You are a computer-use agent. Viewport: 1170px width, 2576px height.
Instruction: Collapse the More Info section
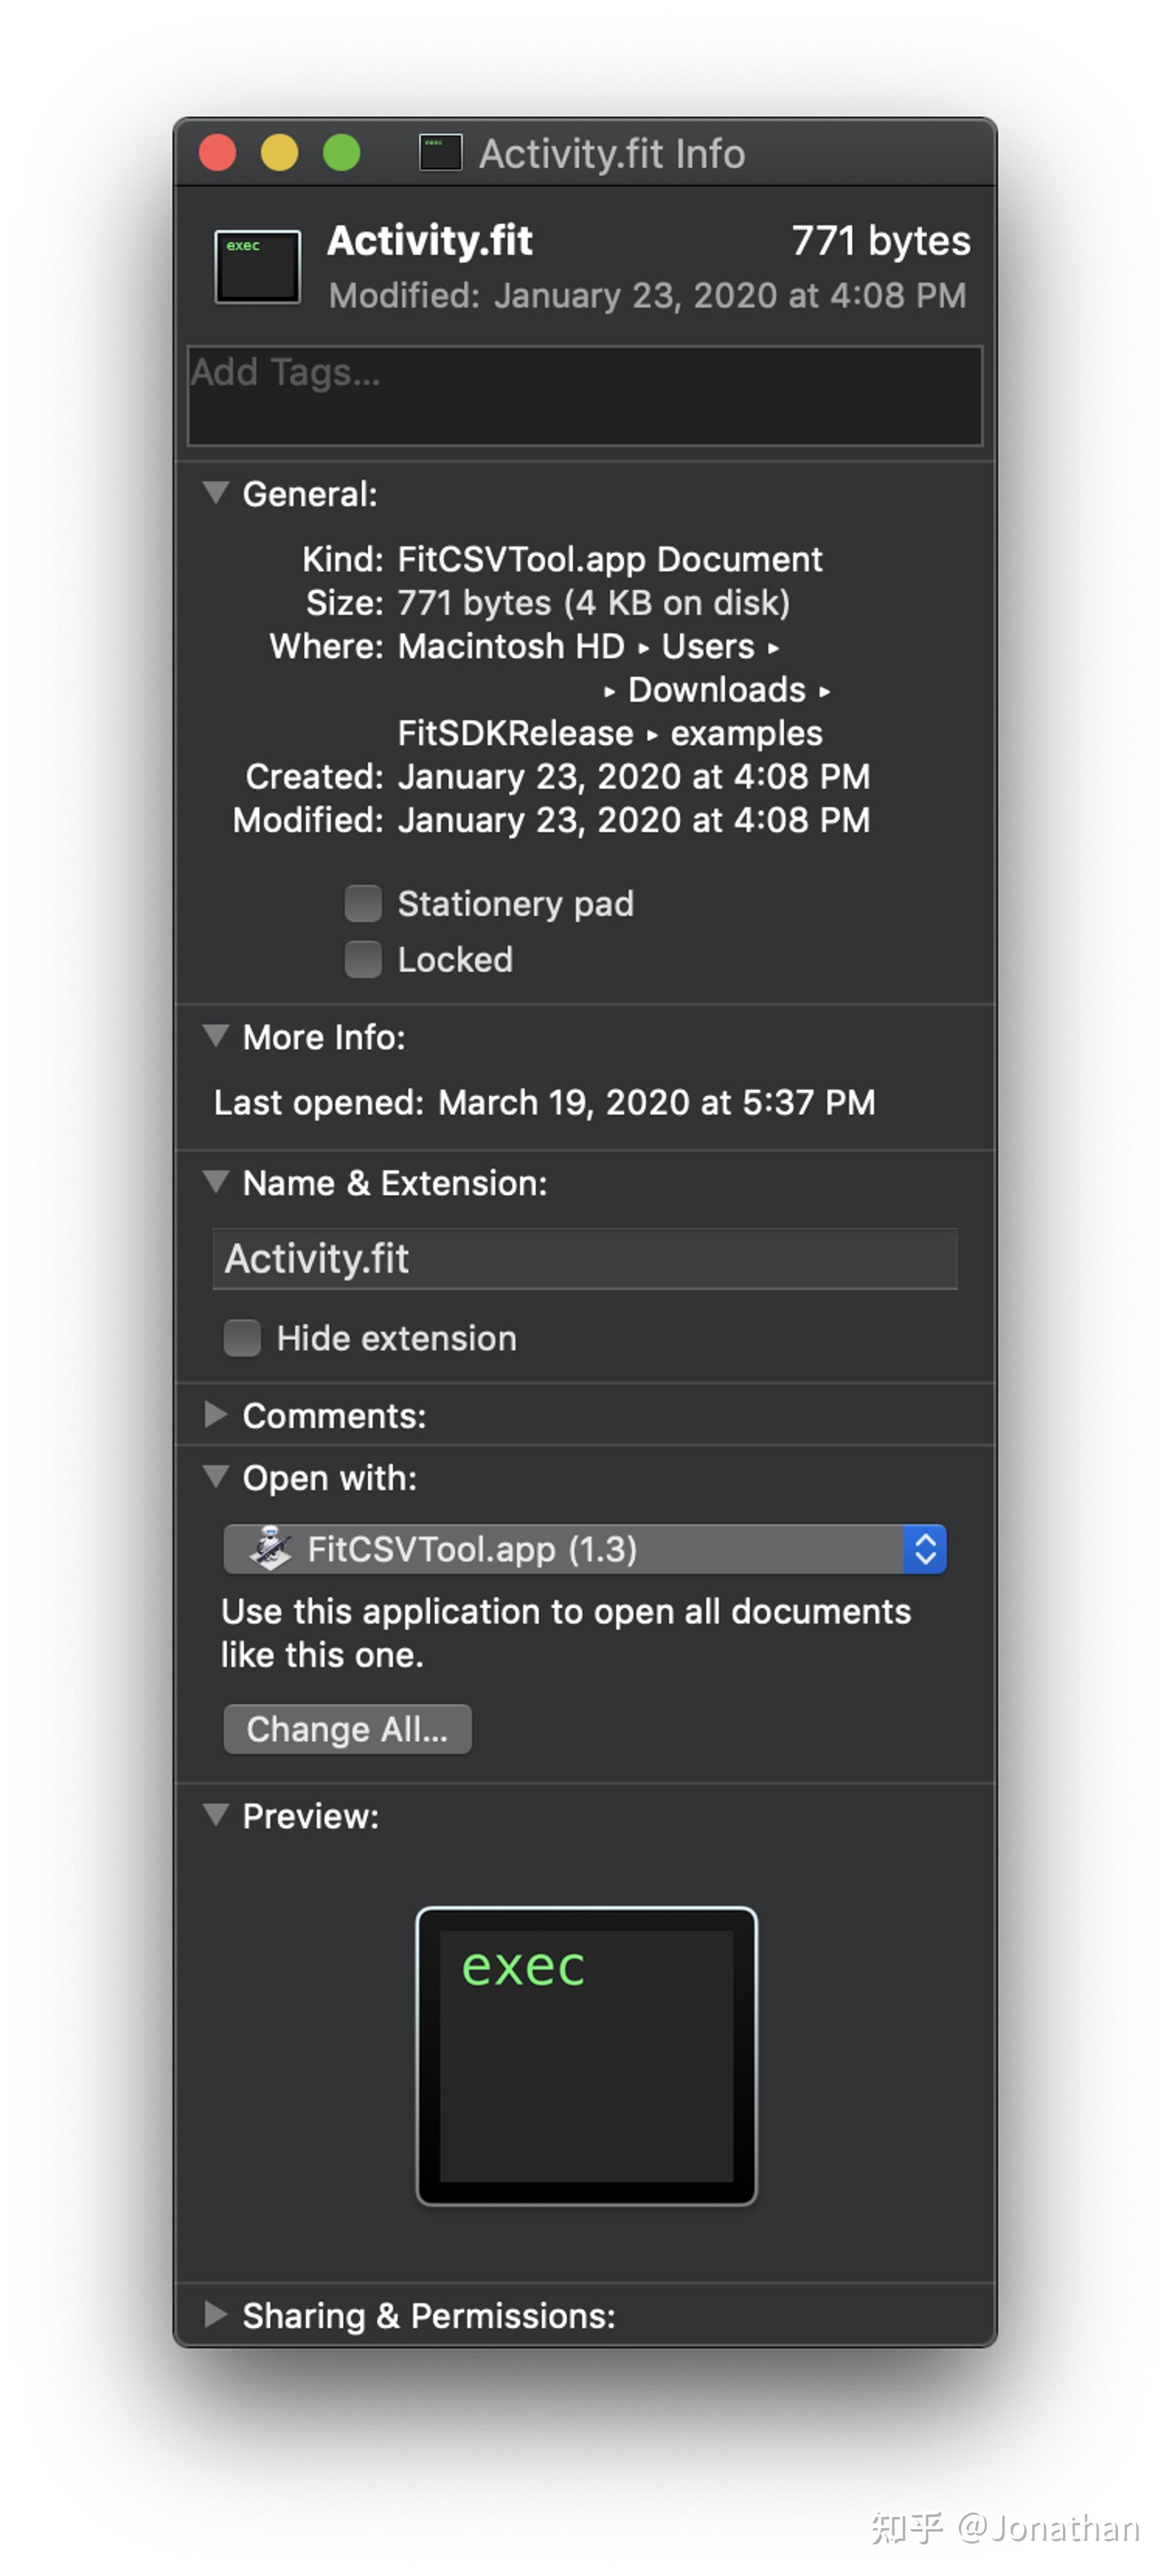[215, 1036]
